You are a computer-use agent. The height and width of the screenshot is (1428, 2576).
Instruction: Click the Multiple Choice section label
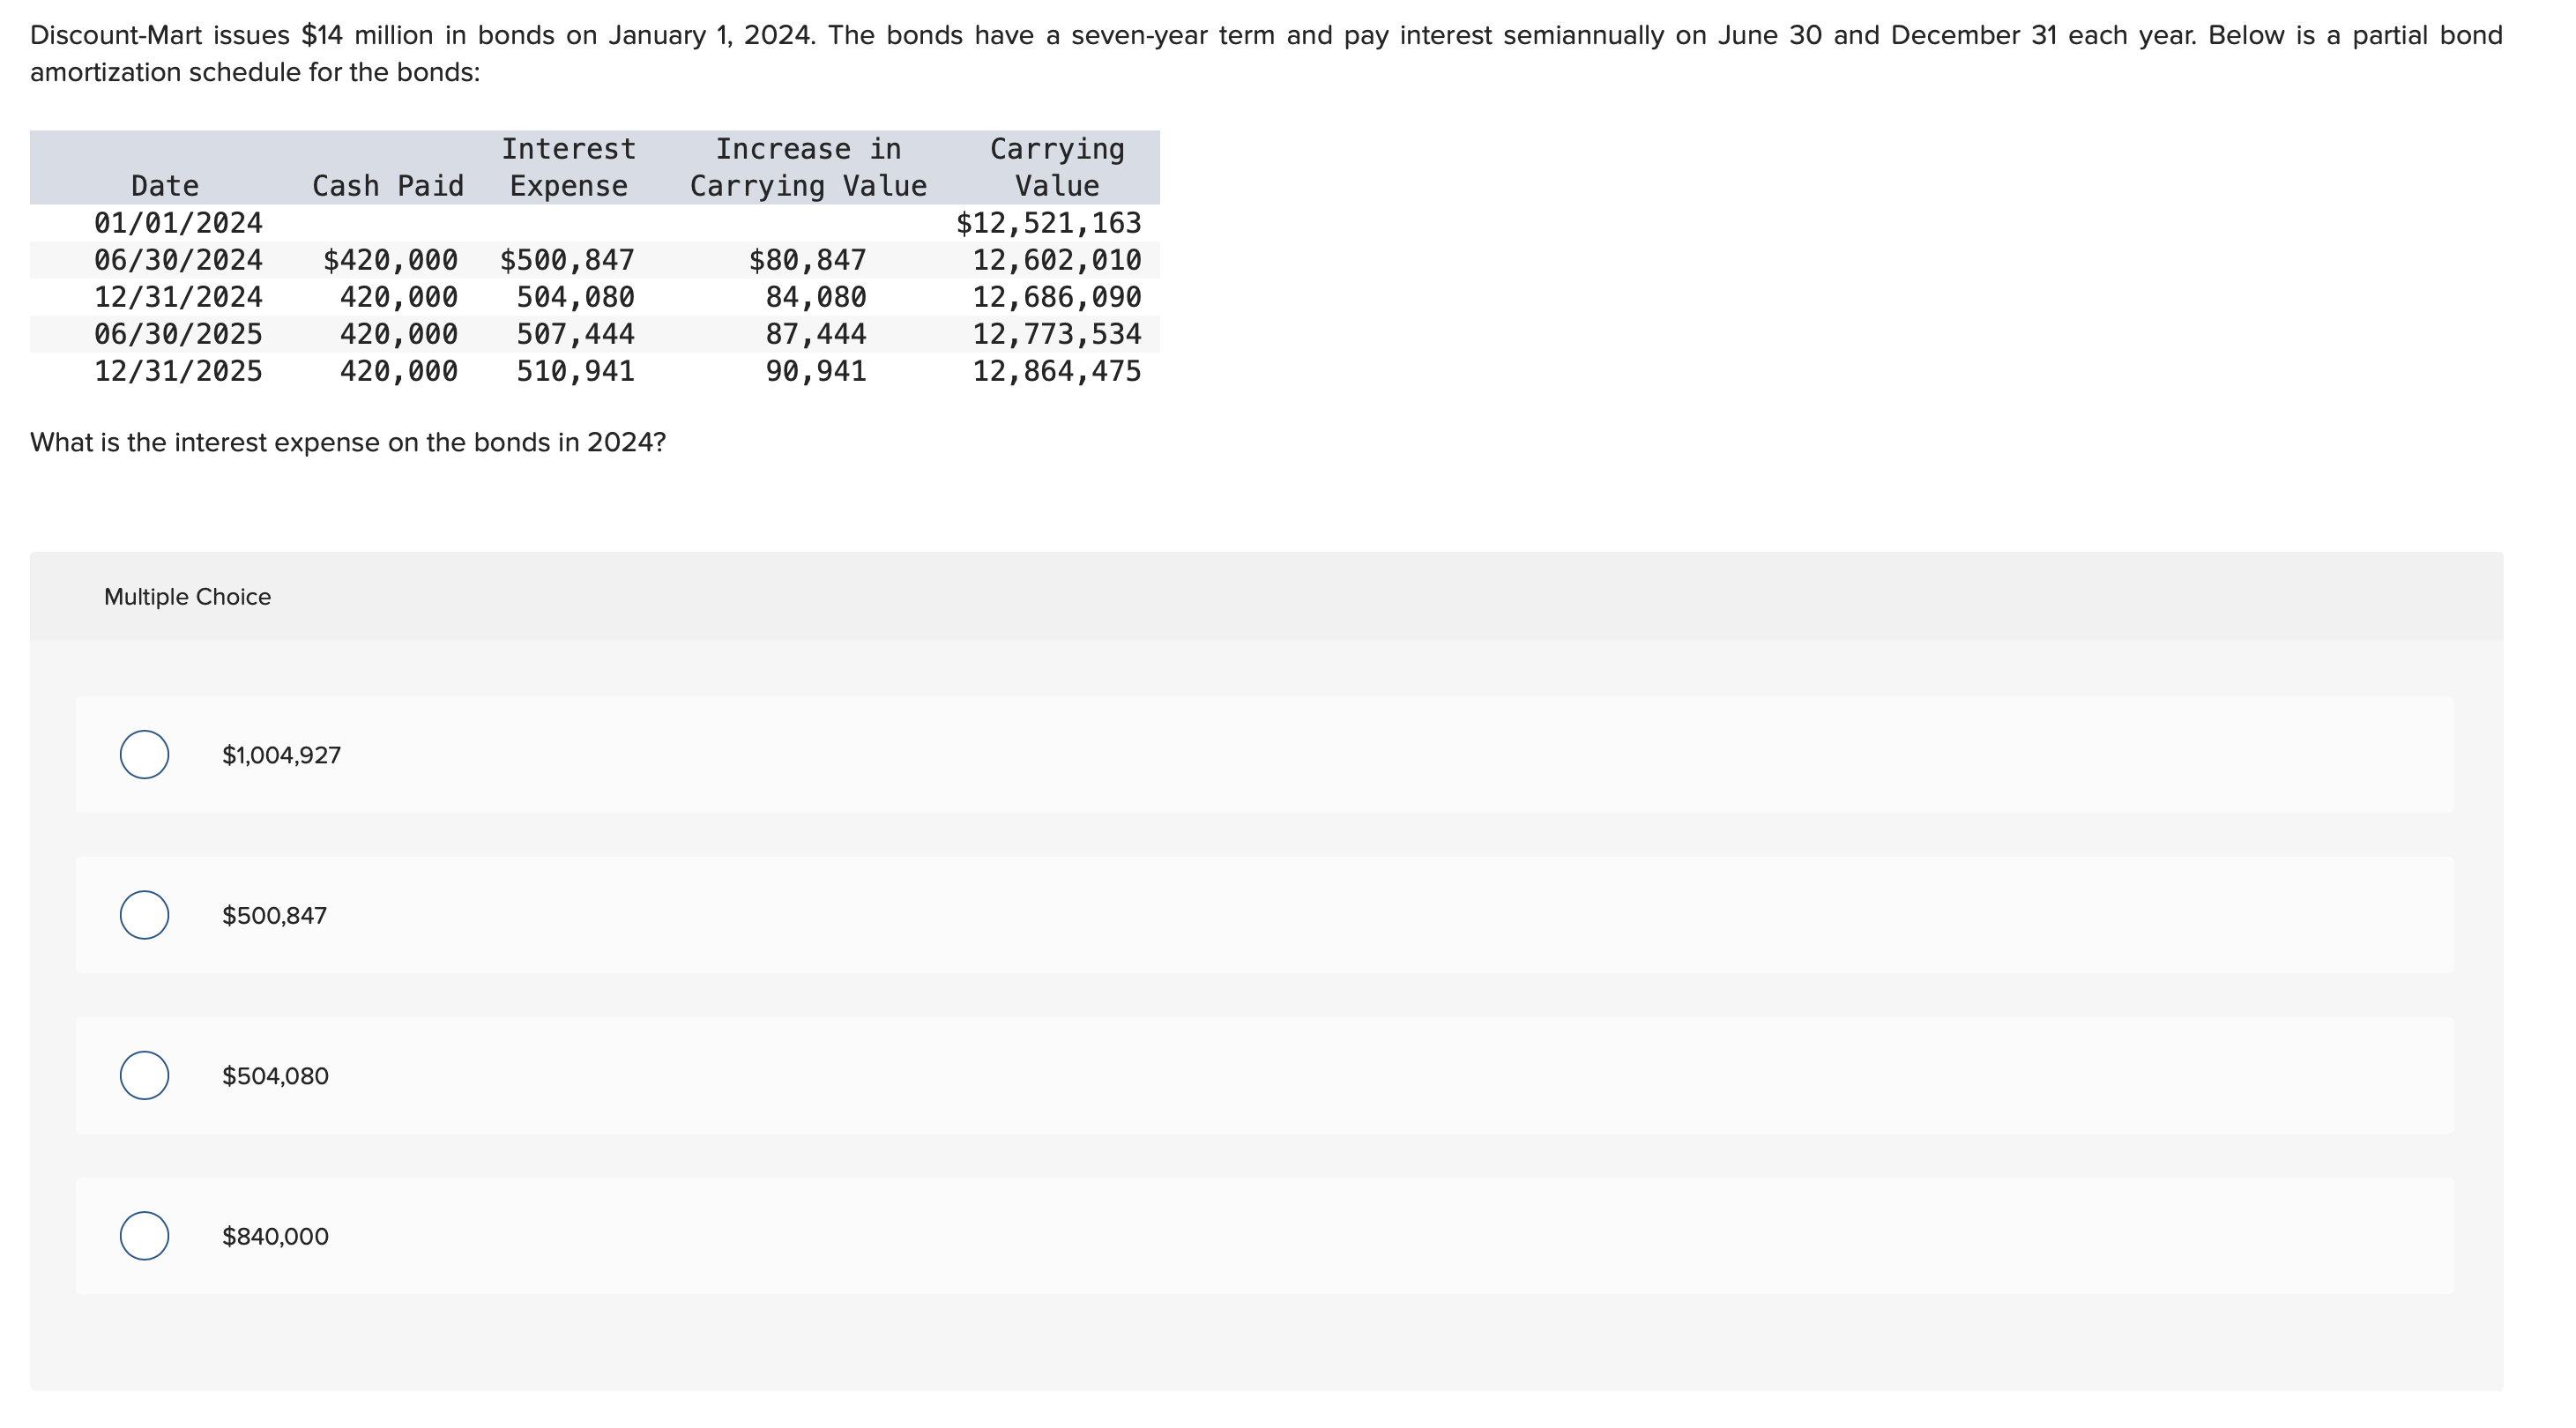186,596
